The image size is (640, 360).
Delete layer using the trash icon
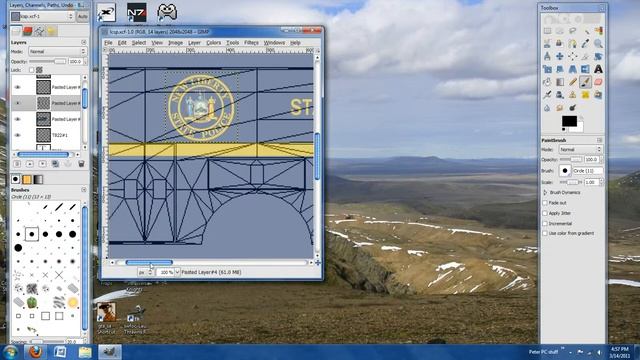[81, 164]
